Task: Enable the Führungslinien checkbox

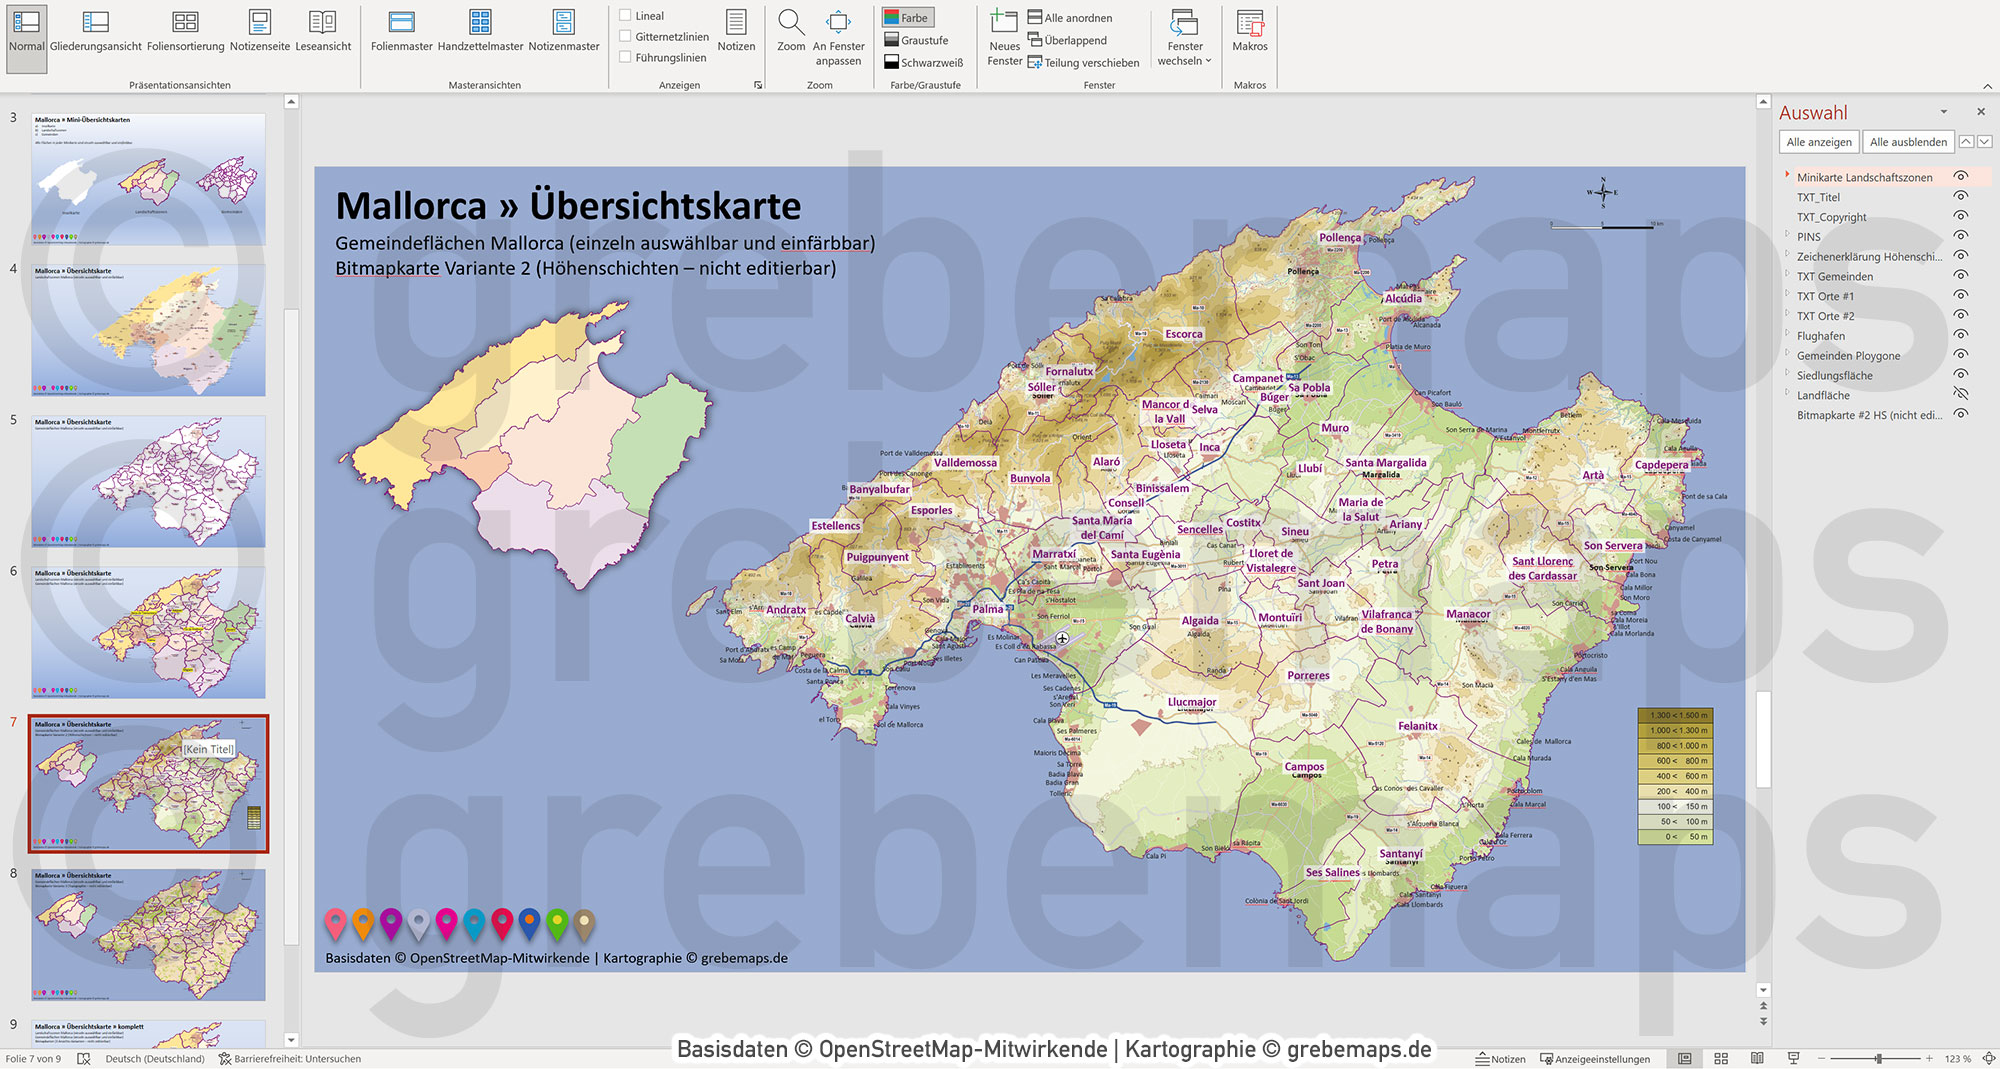Action: pyautogui.click(x=625, y=57)
